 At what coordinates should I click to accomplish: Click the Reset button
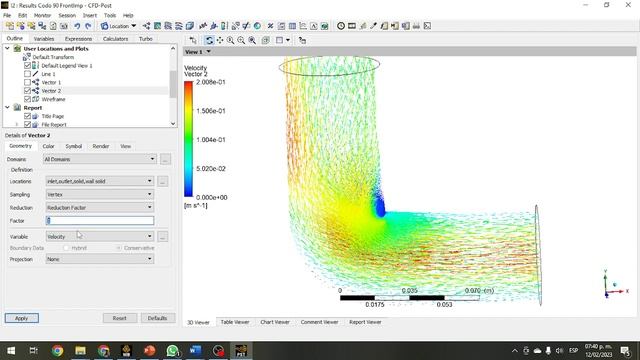click(119, 318)
